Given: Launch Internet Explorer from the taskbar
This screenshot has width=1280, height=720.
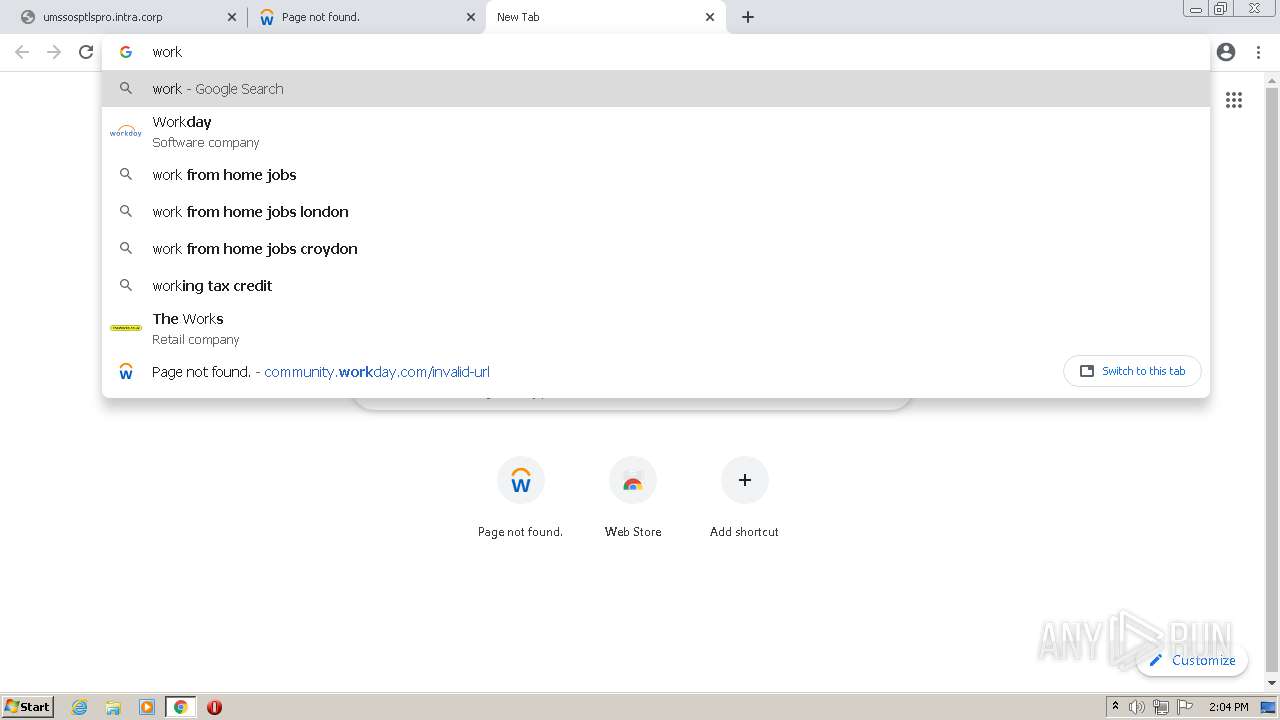Looking at the screenshot, I should (80, 707).
